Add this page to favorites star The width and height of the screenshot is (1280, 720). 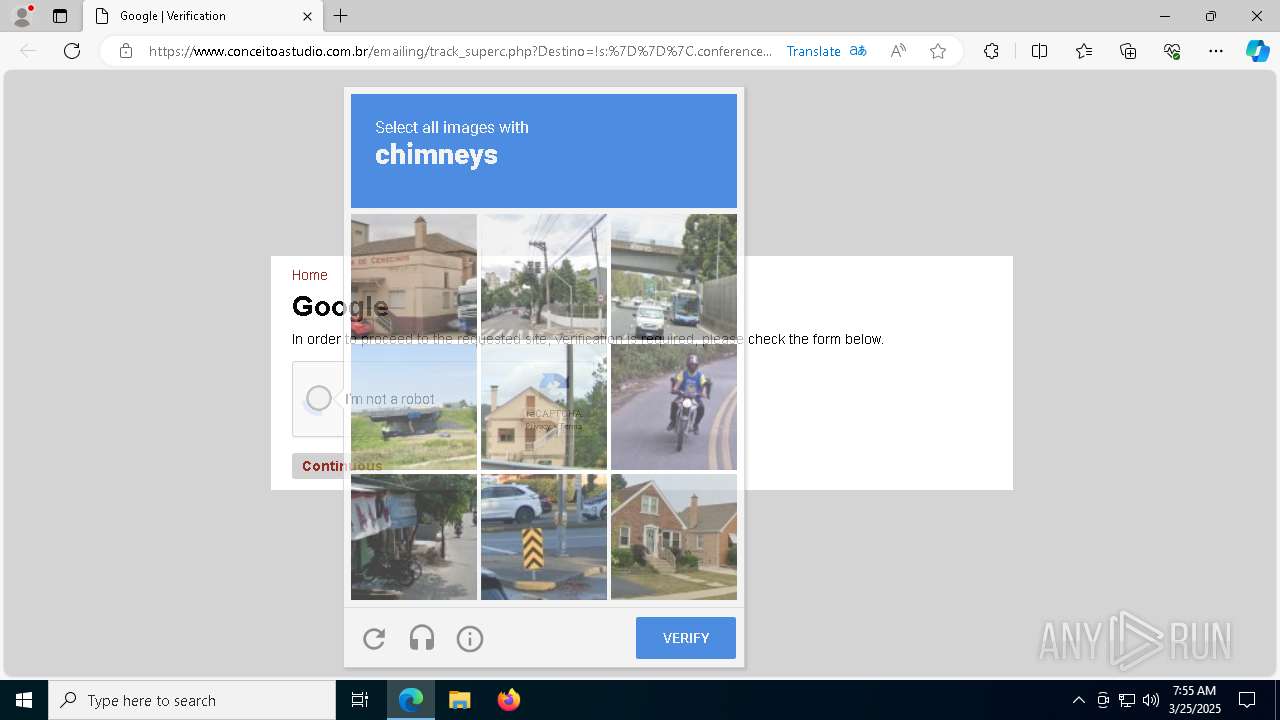[938, 51]
